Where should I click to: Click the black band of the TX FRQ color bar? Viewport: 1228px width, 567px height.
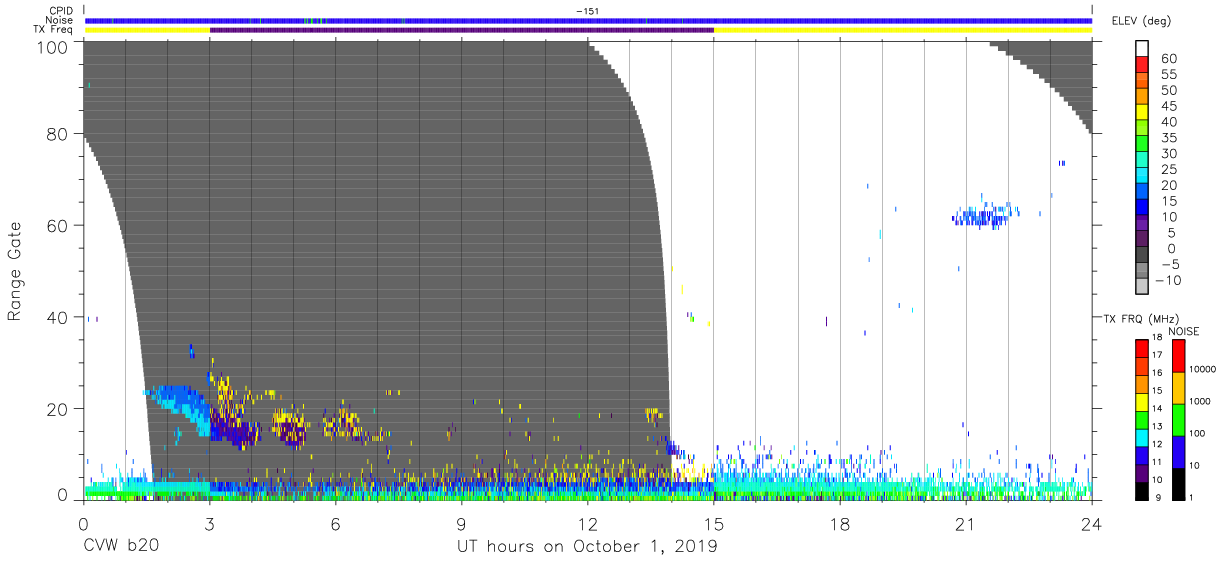(1142, 490)
